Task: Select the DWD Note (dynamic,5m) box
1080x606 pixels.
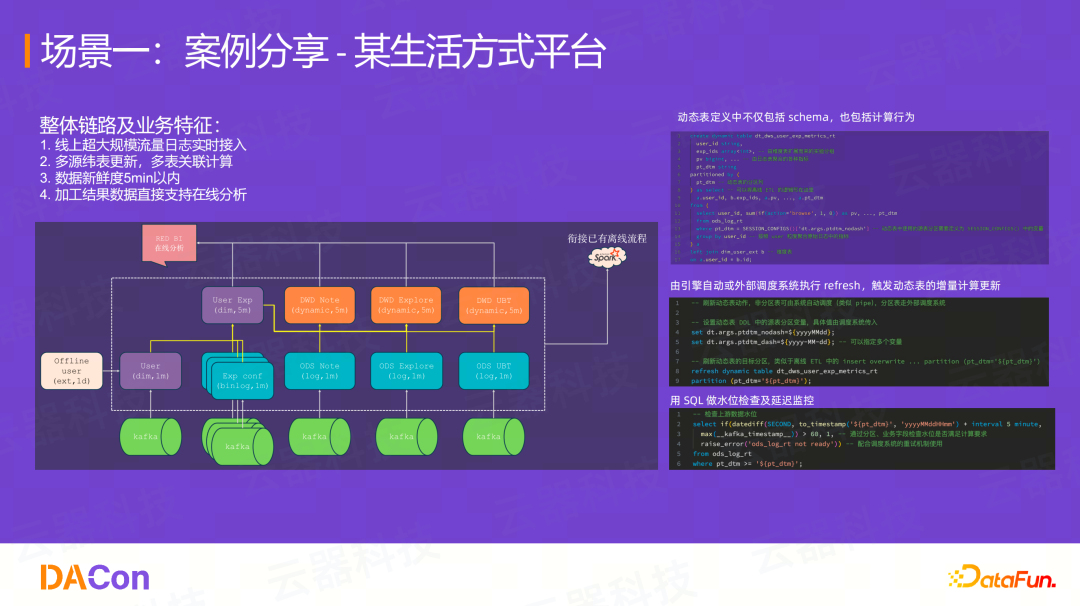Action: 320,305
